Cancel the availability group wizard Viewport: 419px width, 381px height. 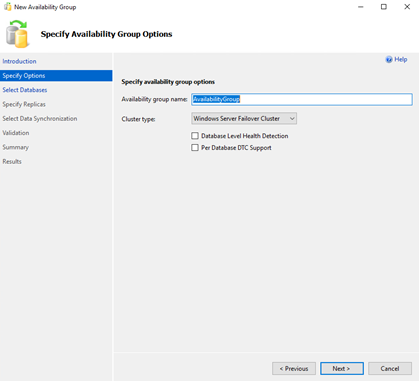[390, 368]
